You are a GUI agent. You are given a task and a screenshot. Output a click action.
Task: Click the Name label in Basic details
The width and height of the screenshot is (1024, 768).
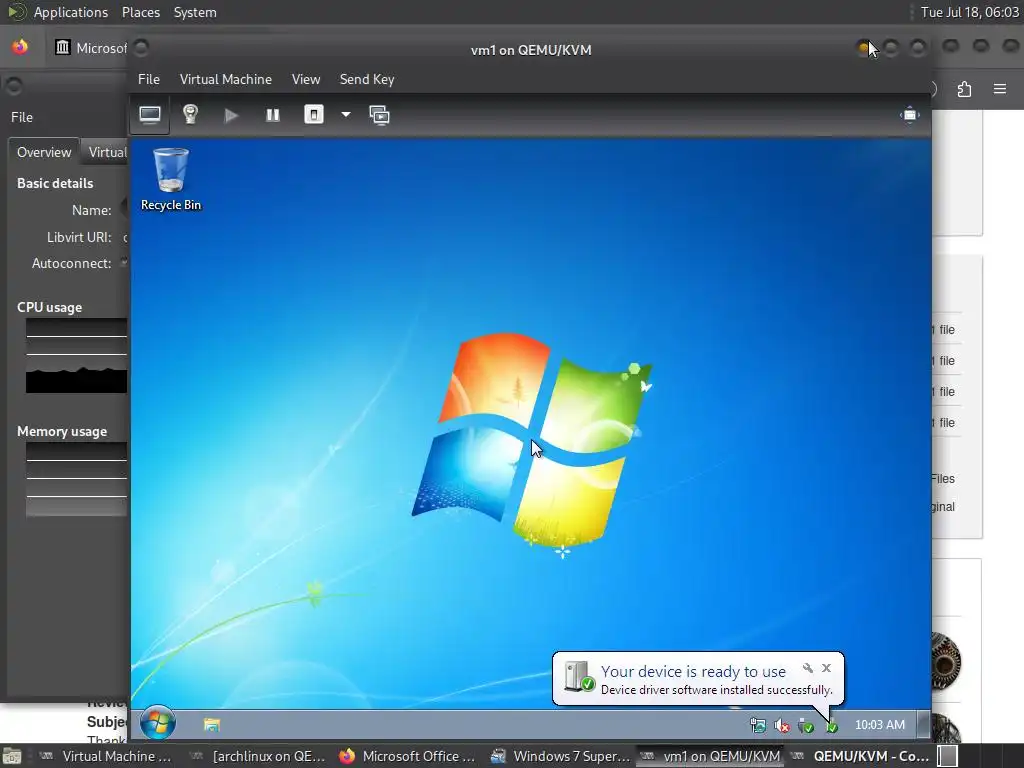click(91, 210)
